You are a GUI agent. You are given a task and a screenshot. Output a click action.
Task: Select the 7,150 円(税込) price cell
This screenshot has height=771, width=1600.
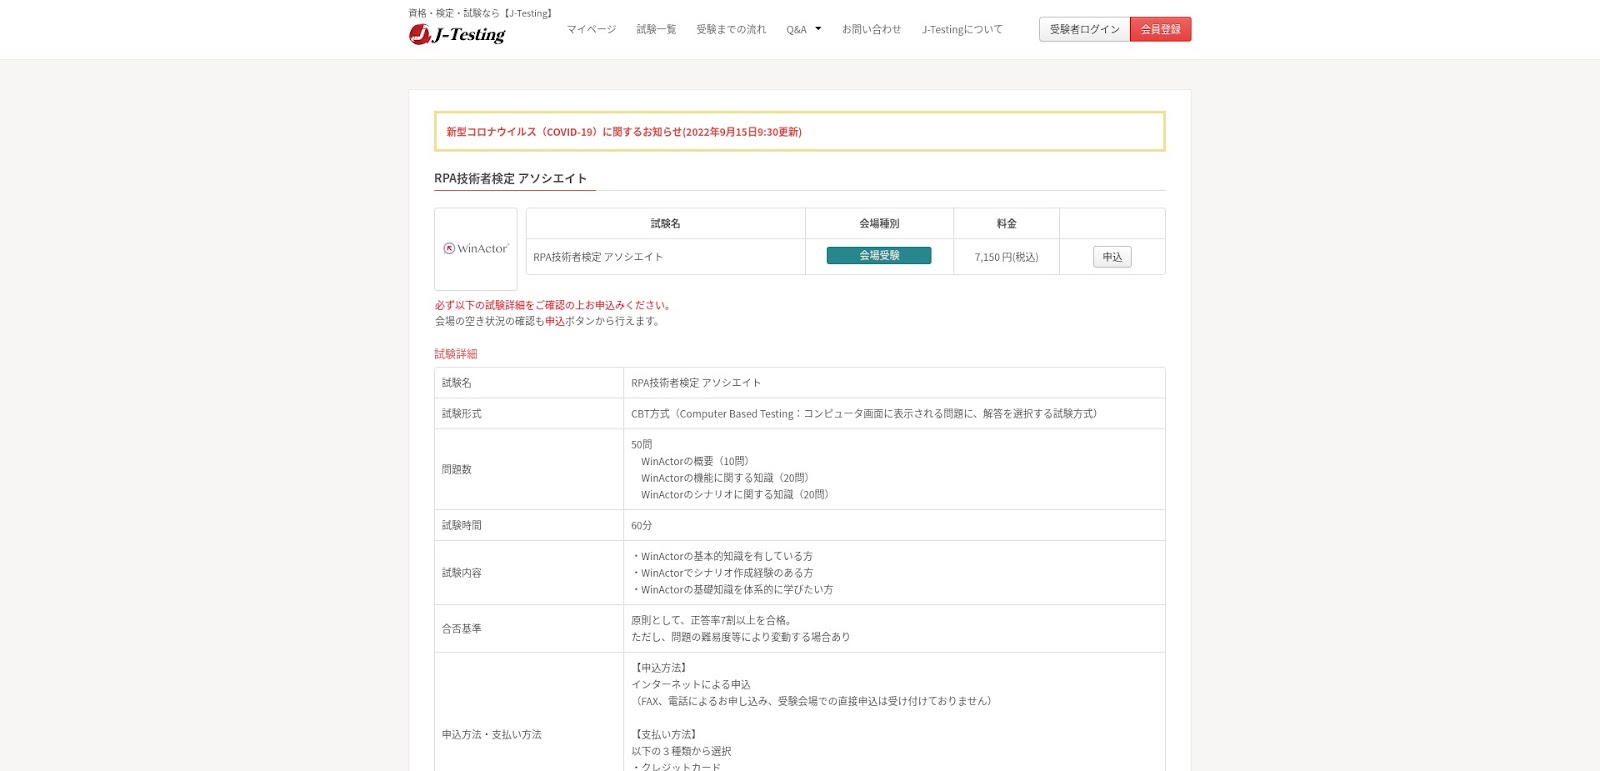click(1006, 257)
